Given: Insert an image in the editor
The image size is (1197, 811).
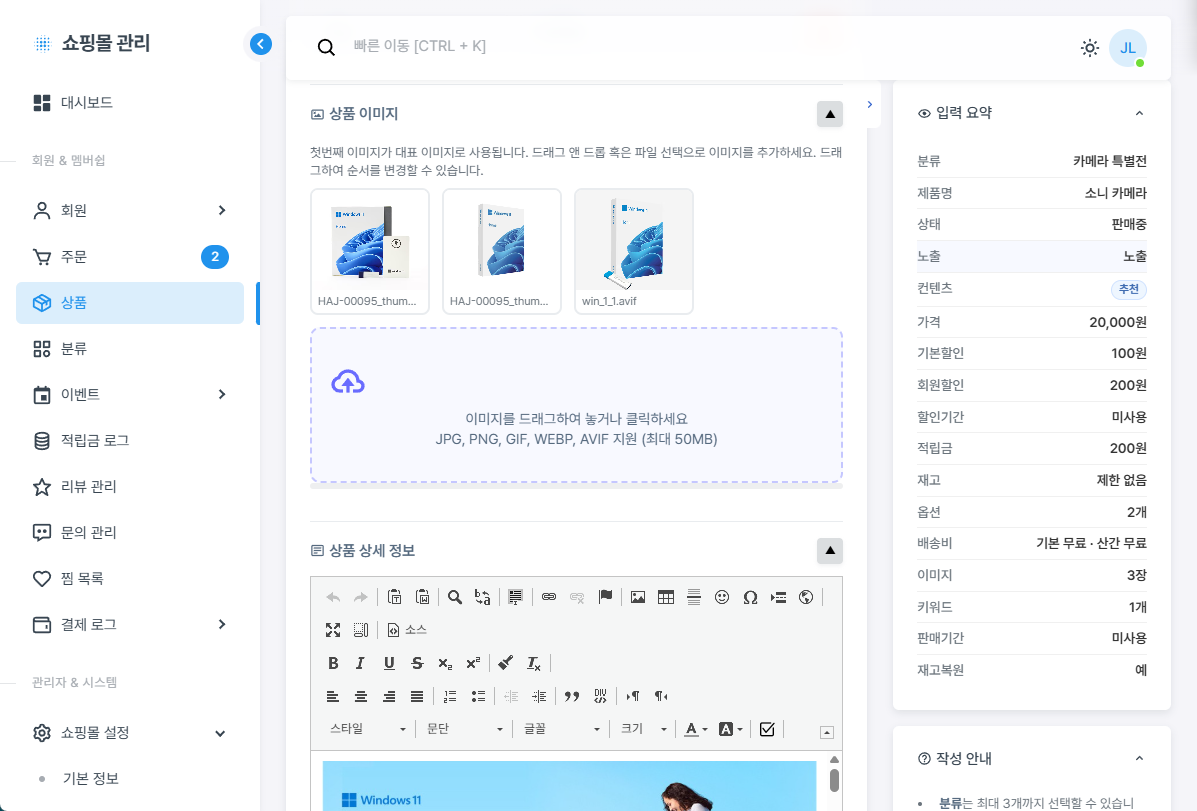Looking at the screenshot, I should (637, 597).
